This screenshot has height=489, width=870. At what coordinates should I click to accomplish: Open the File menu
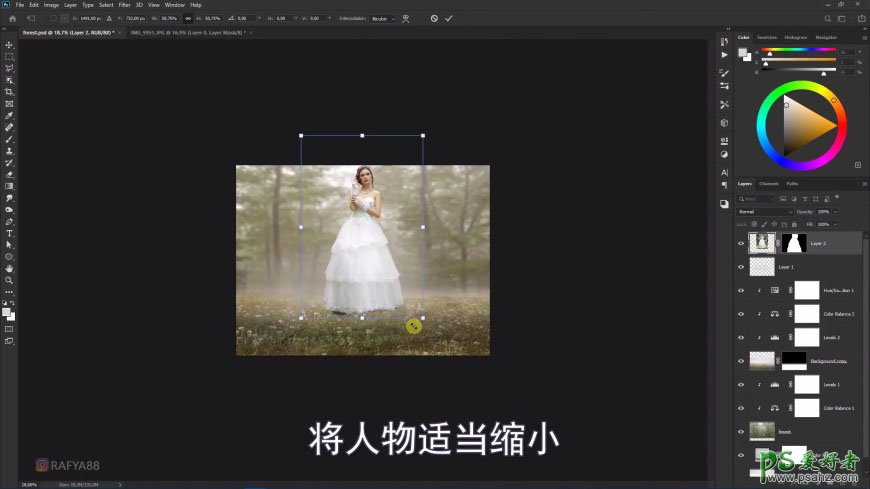click(x=19, y=4)
